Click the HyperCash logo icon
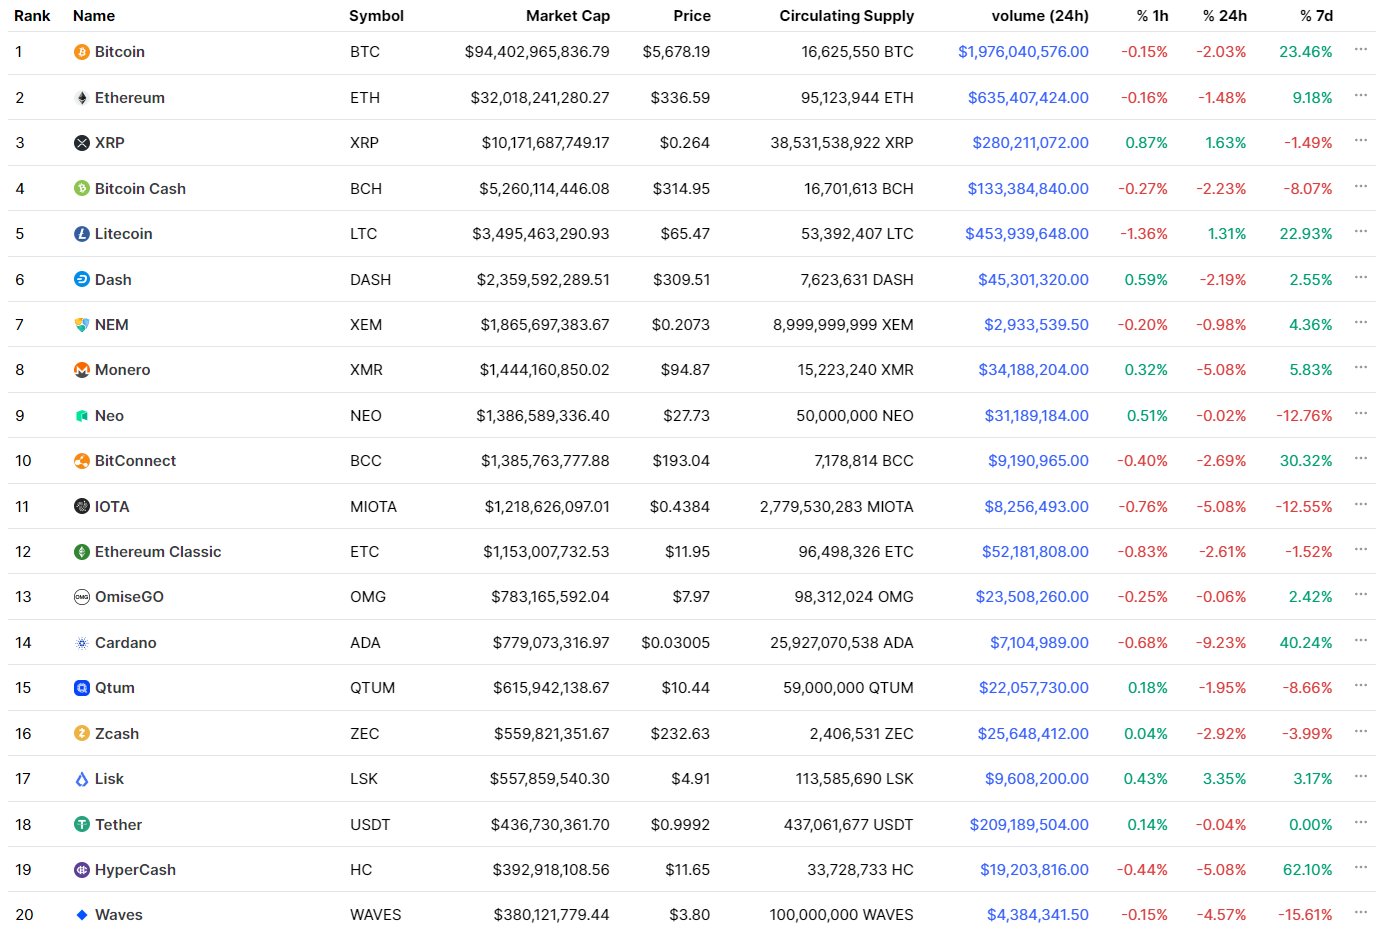Viewport: 1385px width, 933px height. [82, 870]
